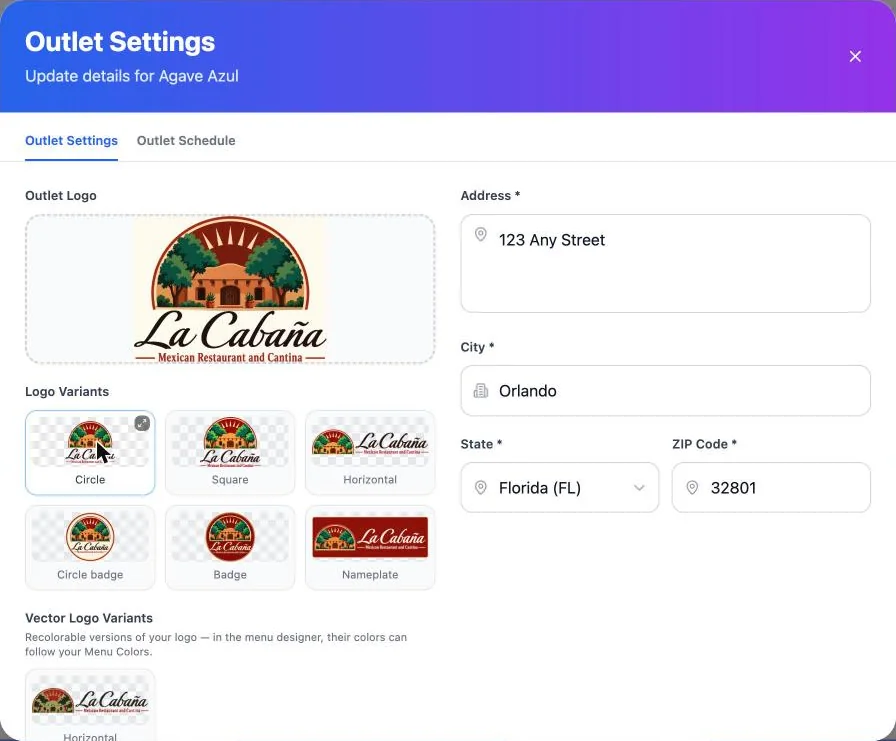Image resolution: width=896 pixels, height=741 pixels.
Task: Select the Horizontal logo variant under Logo Variants
Action: point(370,452)
